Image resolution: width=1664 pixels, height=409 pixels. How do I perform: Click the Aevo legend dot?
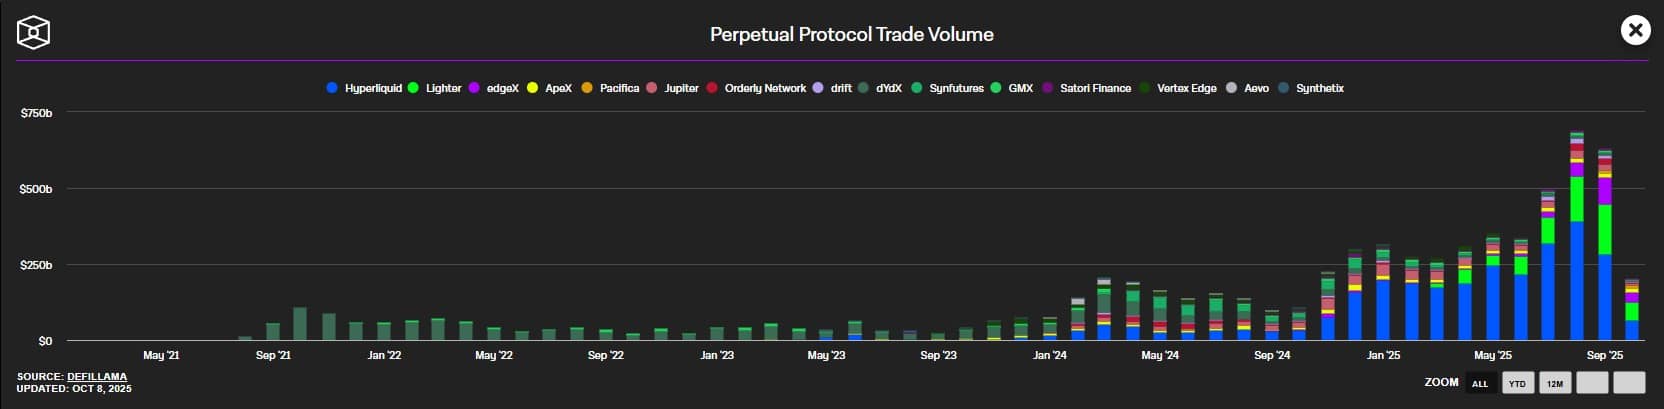pyautogui.click(x=1231, y=88)
